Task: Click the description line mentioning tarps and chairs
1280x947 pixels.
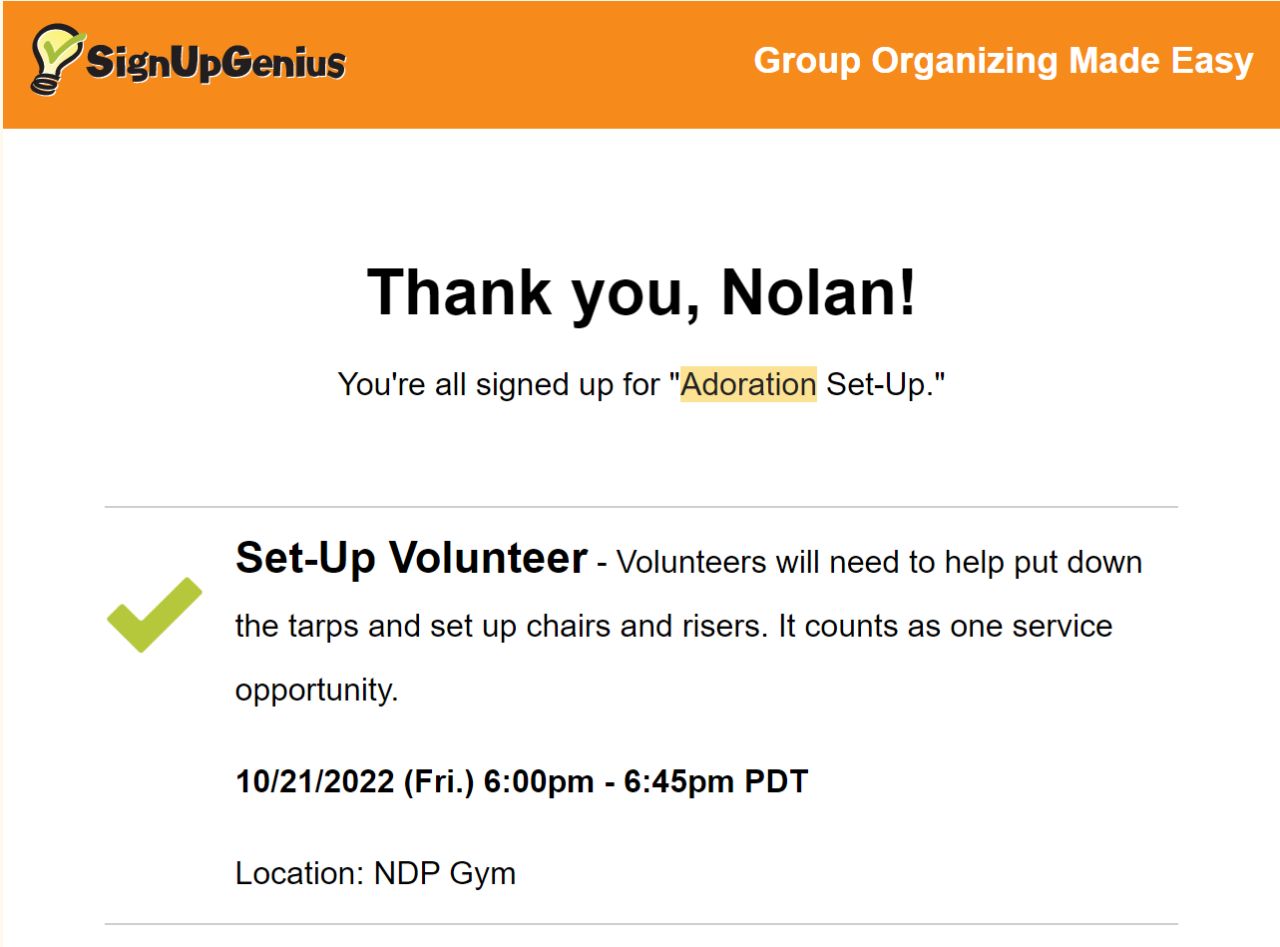Action: tap(673, 626)
